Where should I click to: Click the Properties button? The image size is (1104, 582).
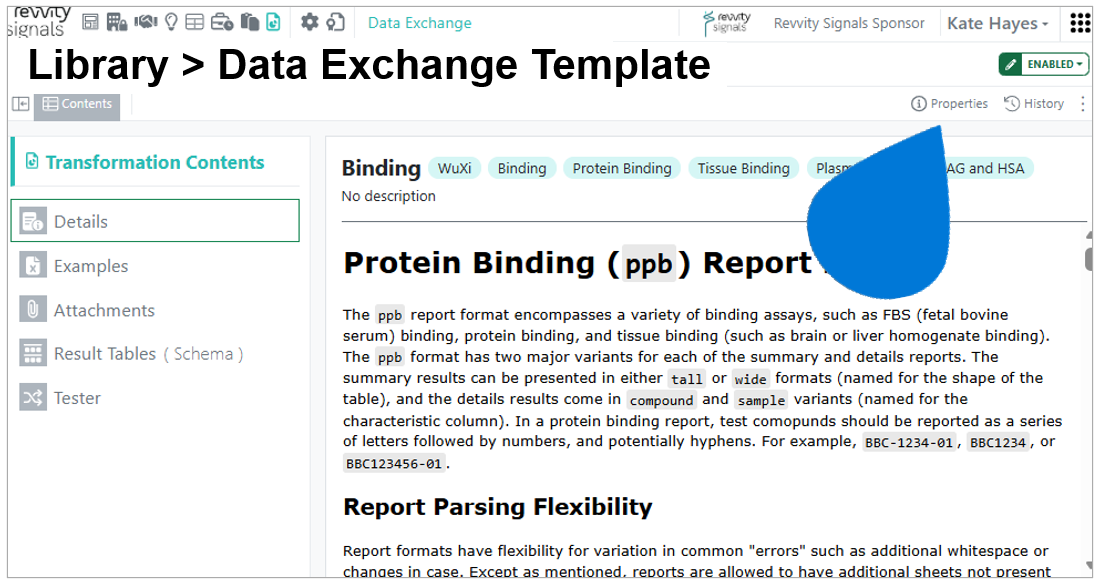pyautogui.click(x=949, y=104)
